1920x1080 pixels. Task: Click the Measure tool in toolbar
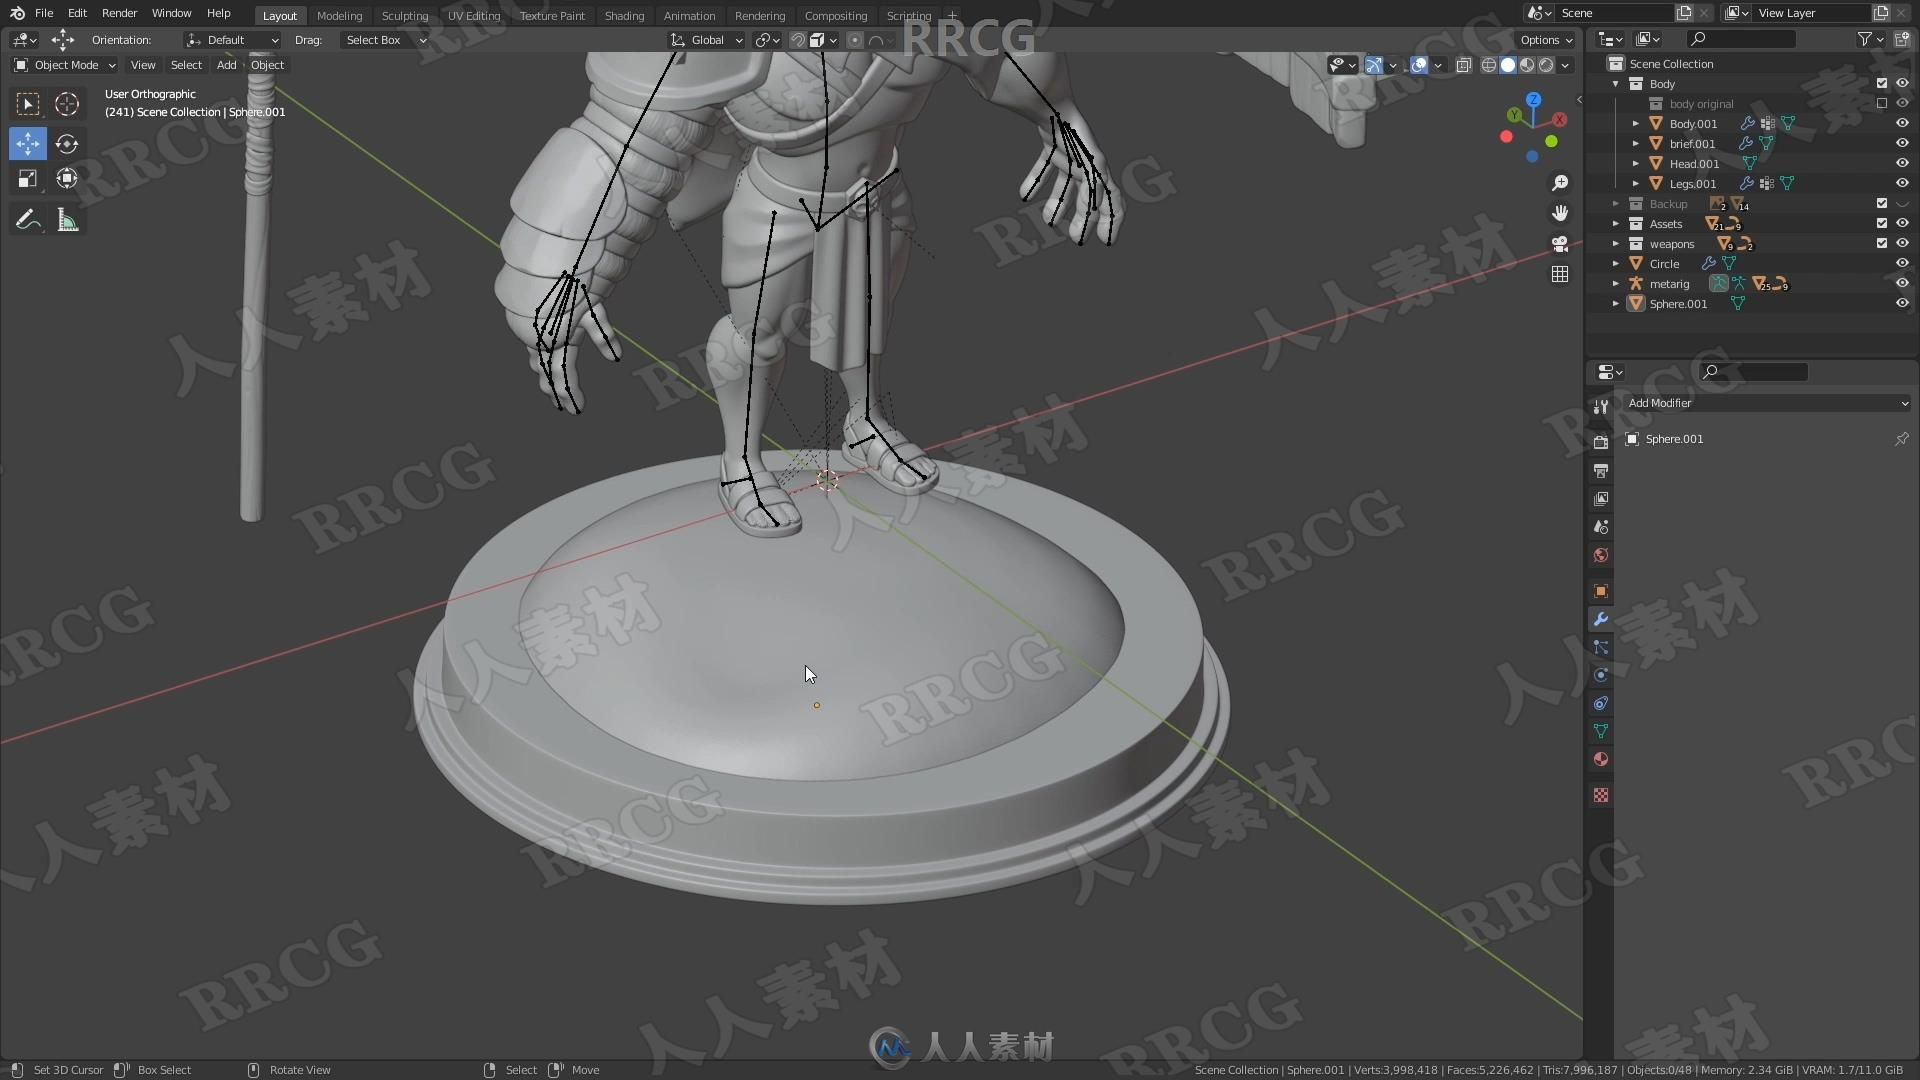click(x=67, y=220)
